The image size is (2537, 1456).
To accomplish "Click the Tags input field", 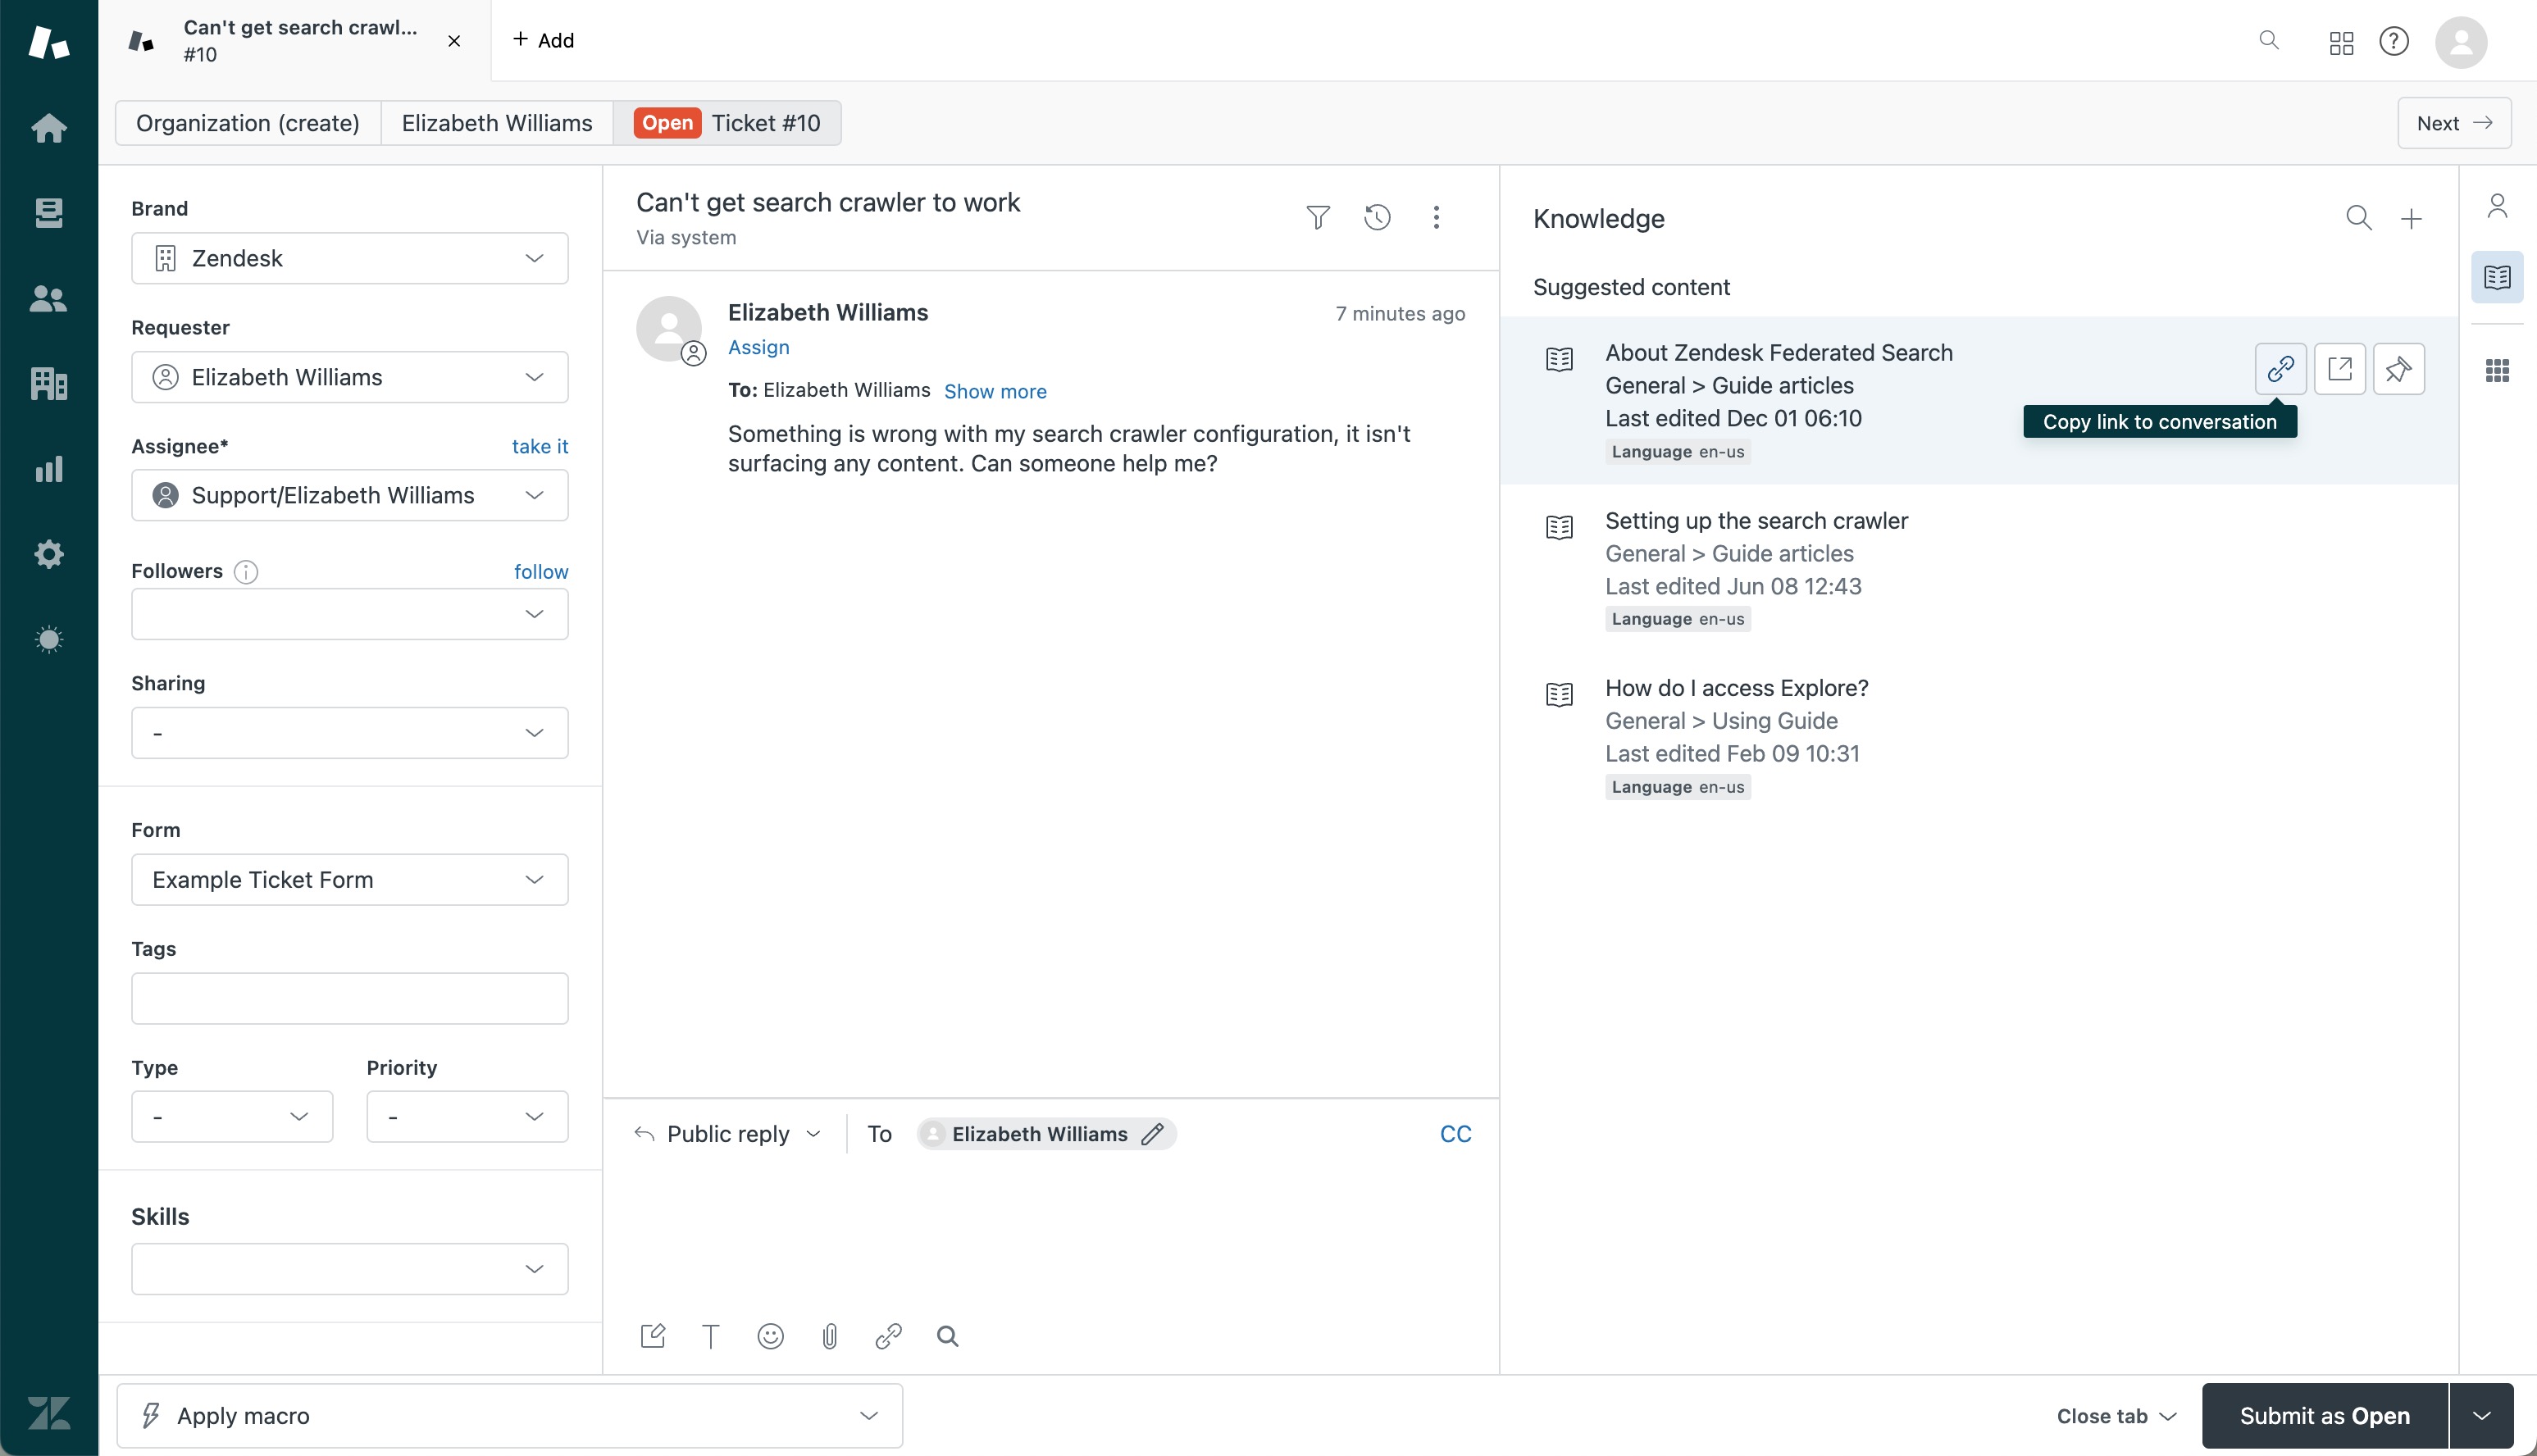I will (x=348, y=998).
